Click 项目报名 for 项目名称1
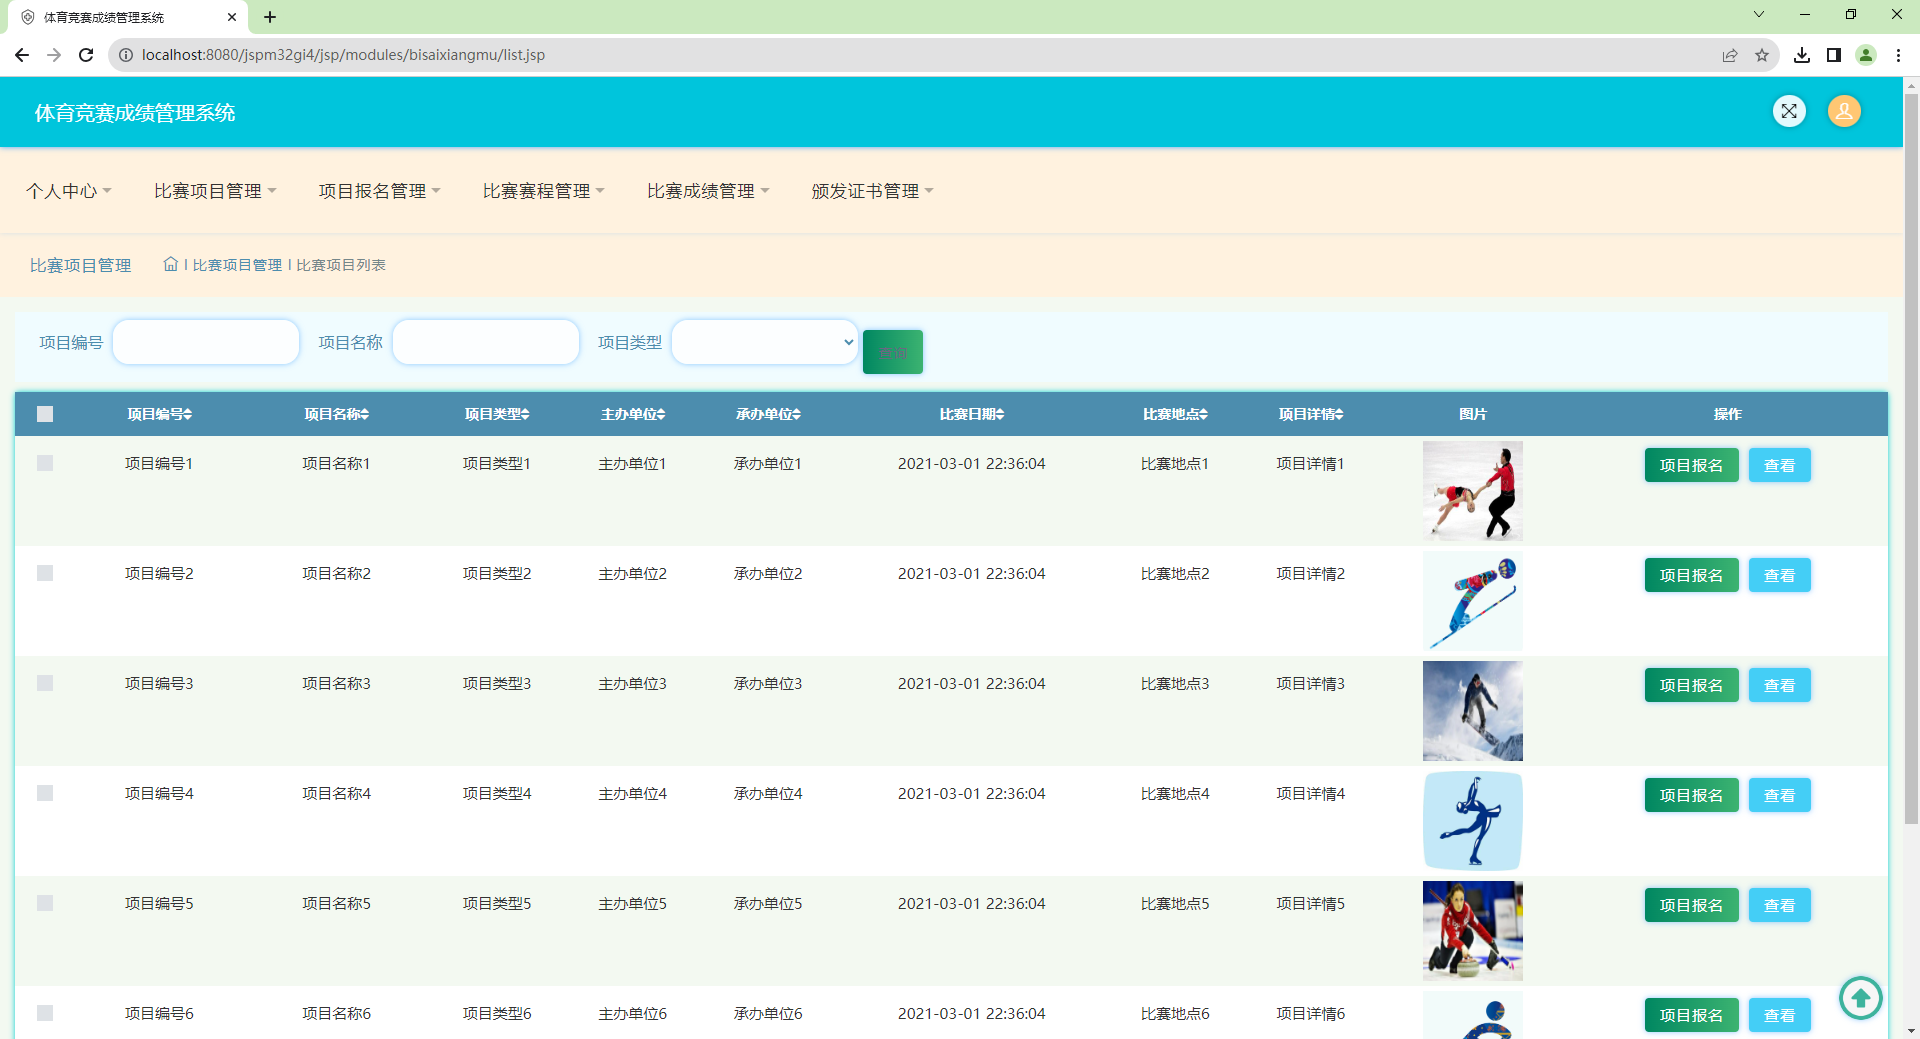Image resolution: width=1920 pixels, height=1039 pixels. 1691,465
